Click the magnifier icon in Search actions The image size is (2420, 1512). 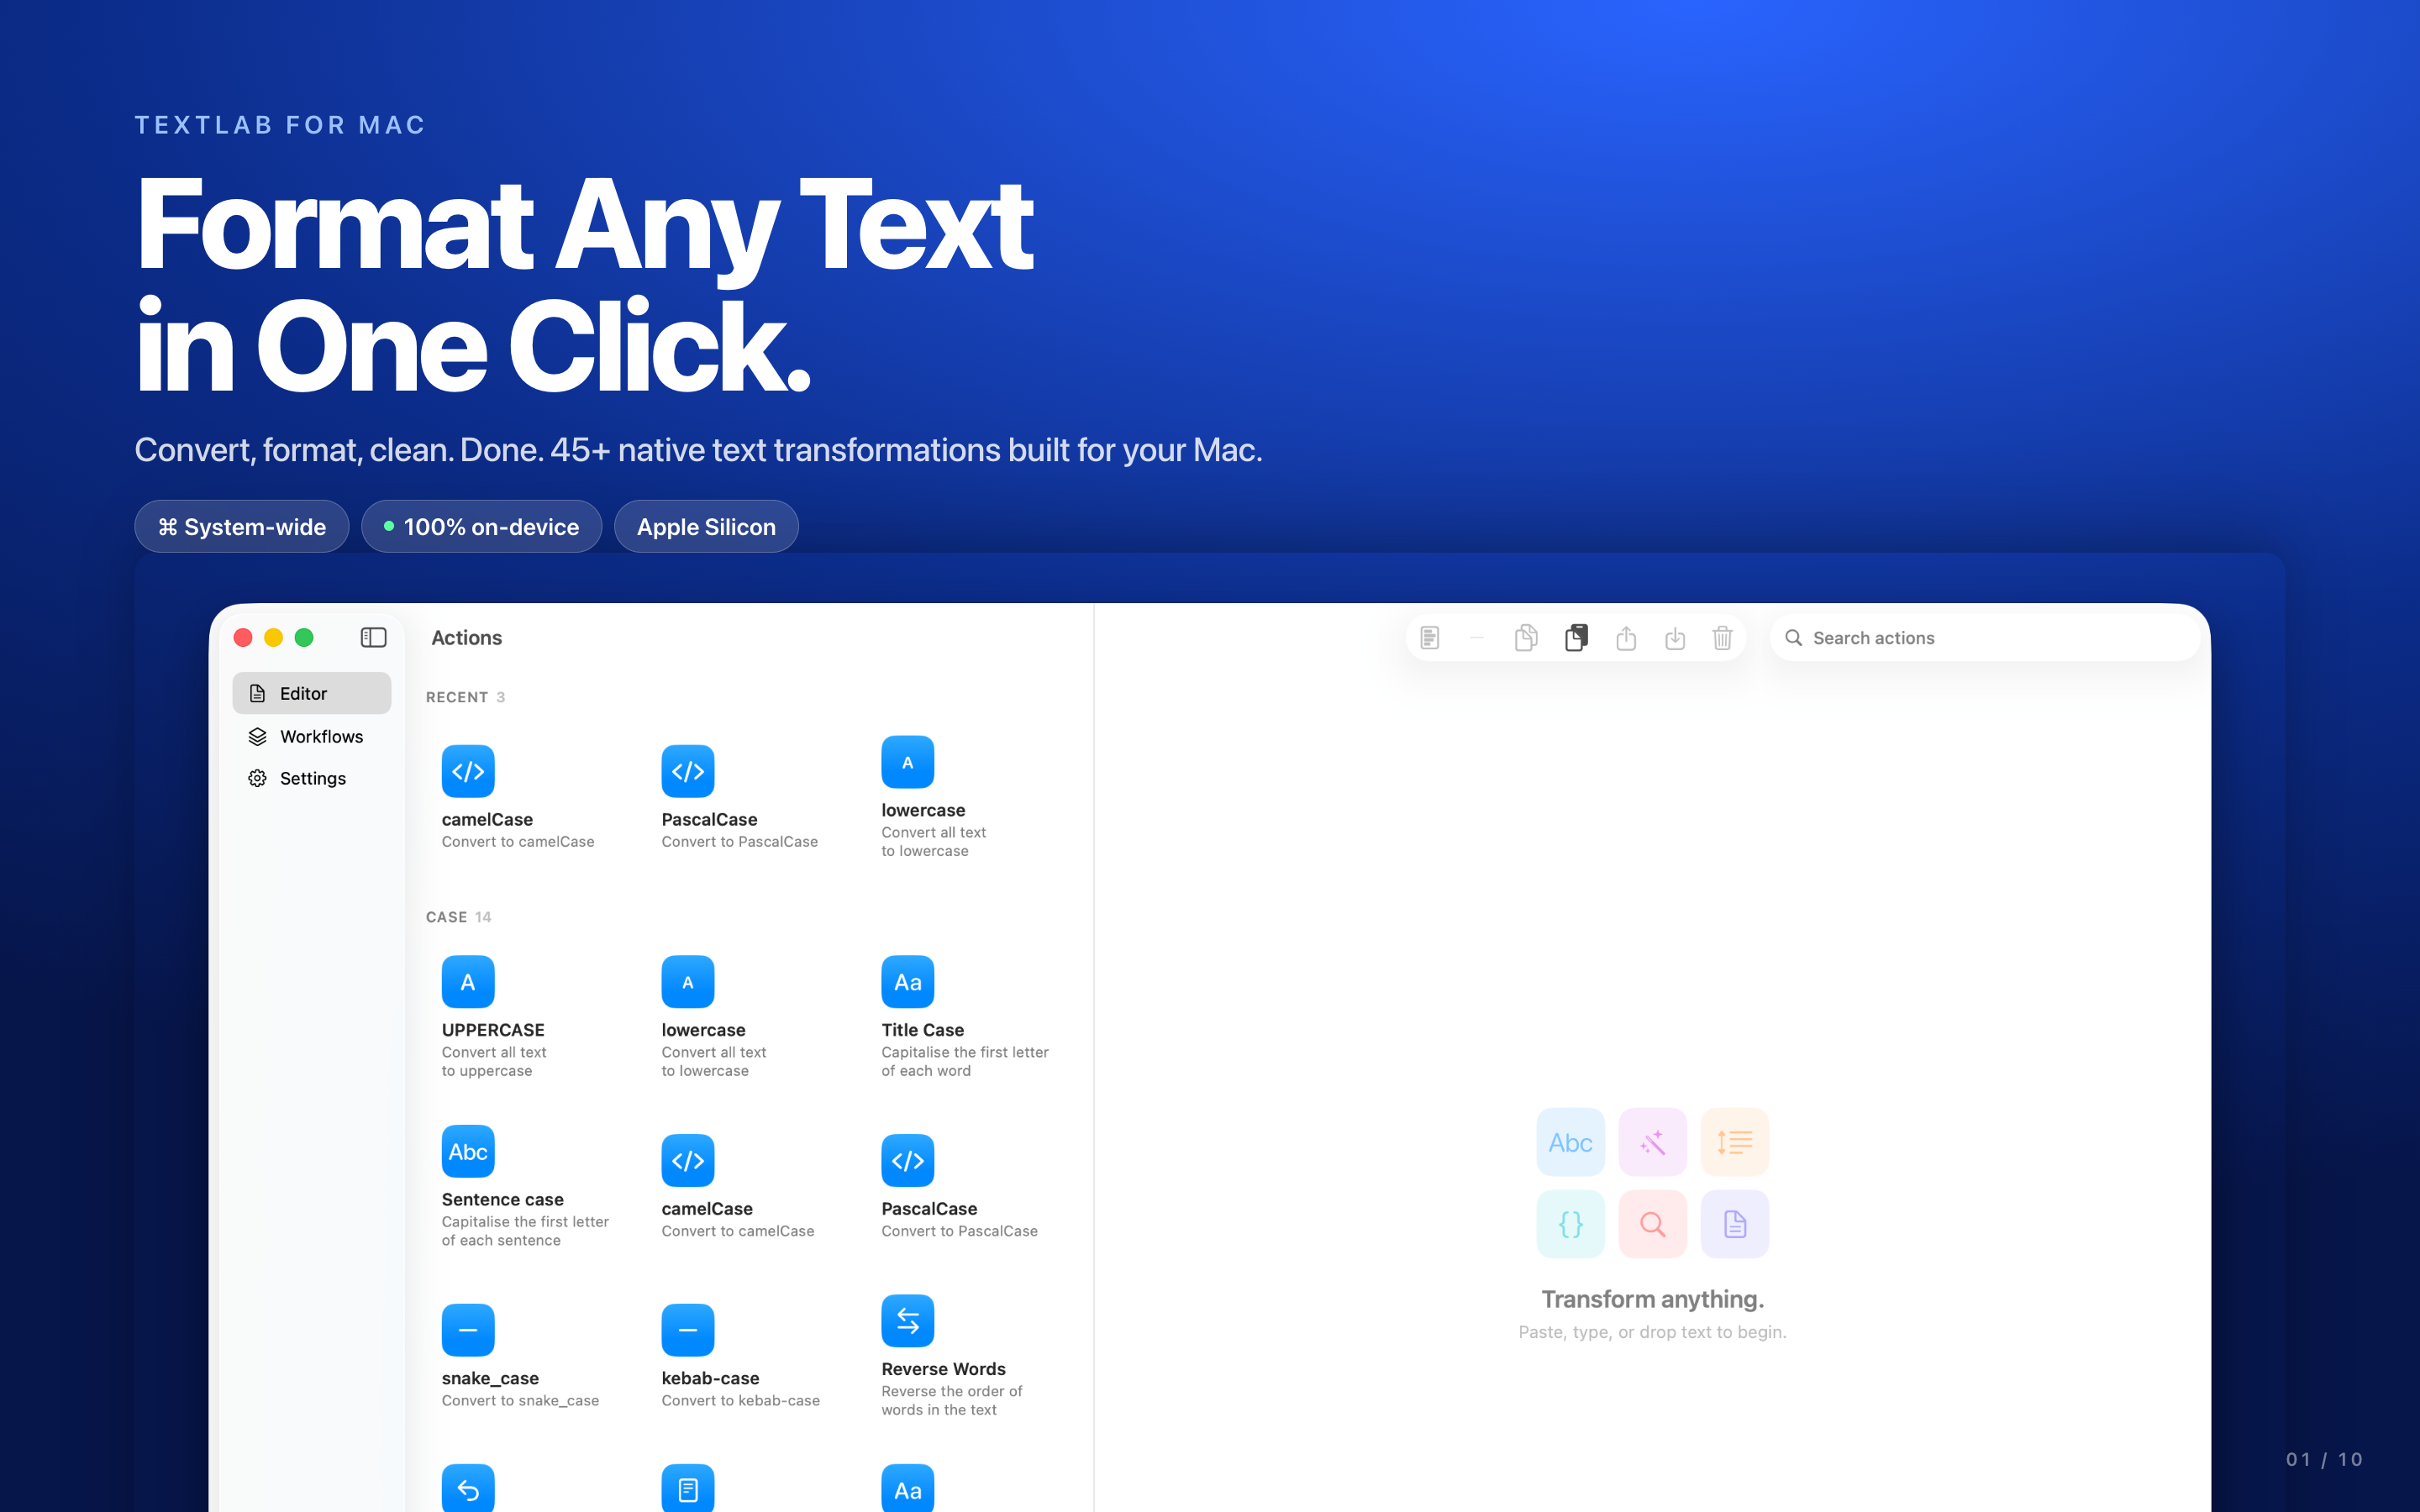coord(1794,637)
